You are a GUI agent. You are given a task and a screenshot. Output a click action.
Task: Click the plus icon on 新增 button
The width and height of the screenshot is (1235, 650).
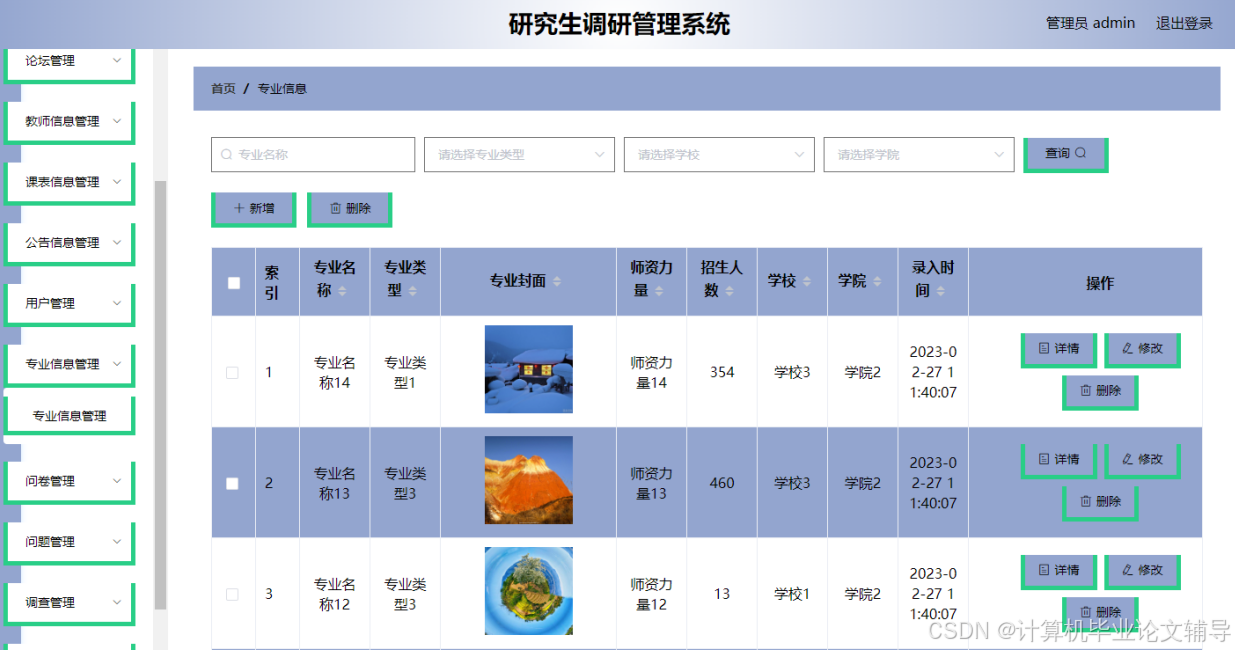tap(240, 208)
